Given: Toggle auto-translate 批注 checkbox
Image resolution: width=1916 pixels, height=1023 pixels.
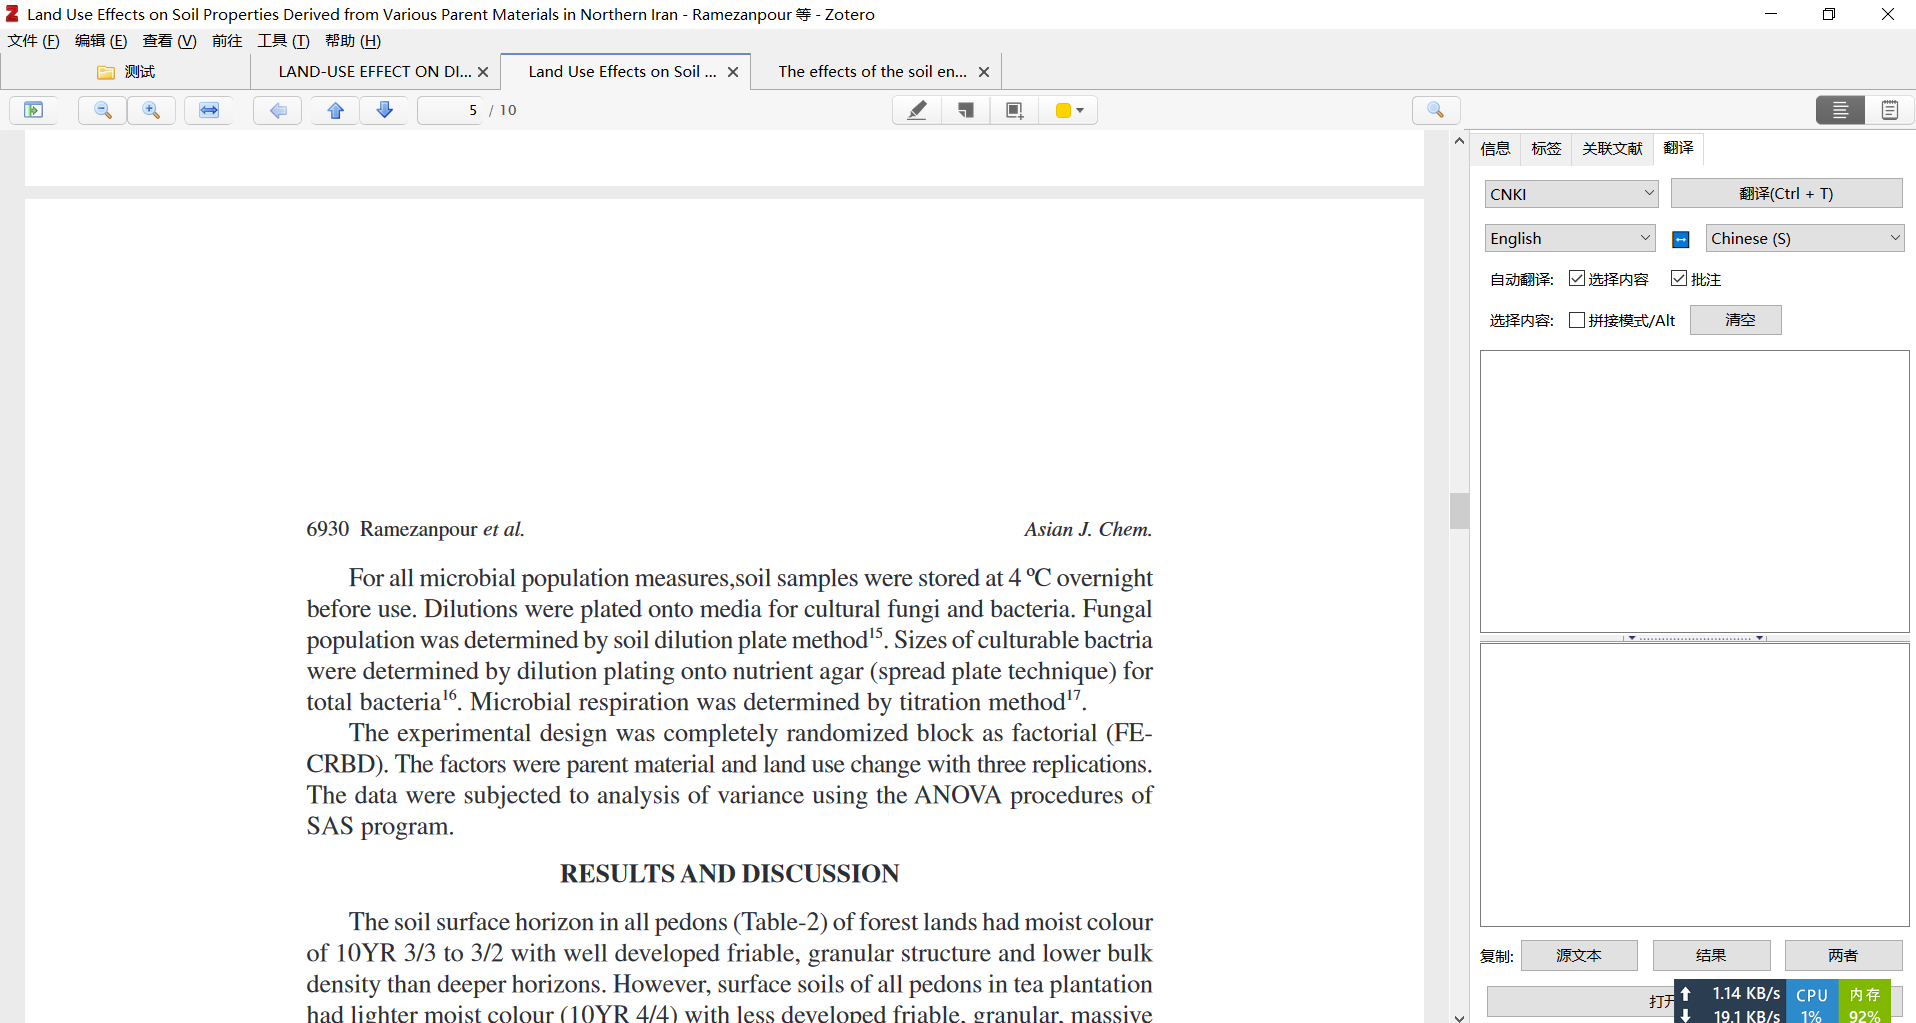Looking at the screenshot, I should pos(1679,279).
